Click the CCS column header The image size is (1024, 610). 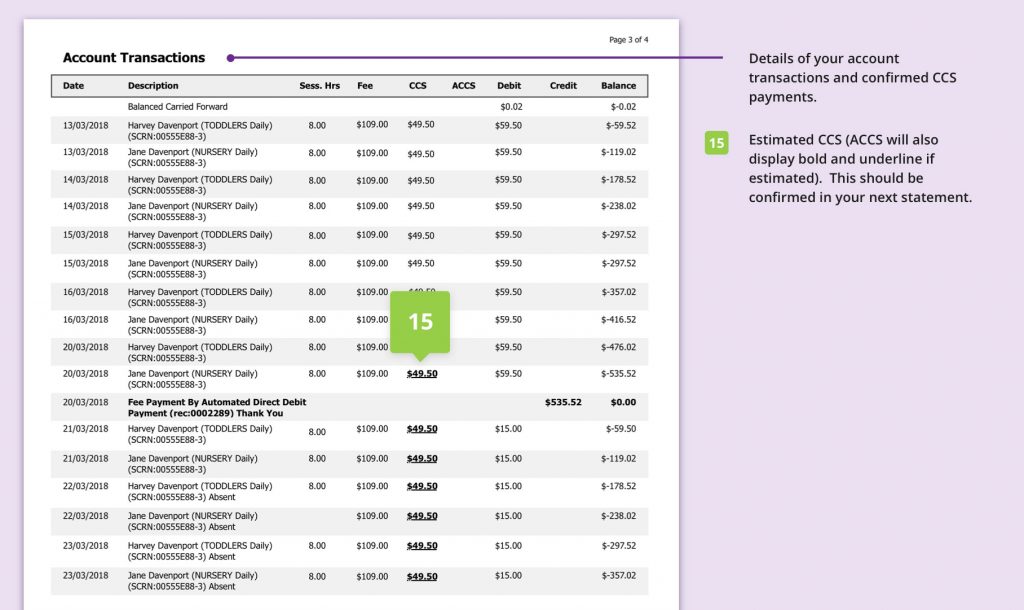point(417,86)
